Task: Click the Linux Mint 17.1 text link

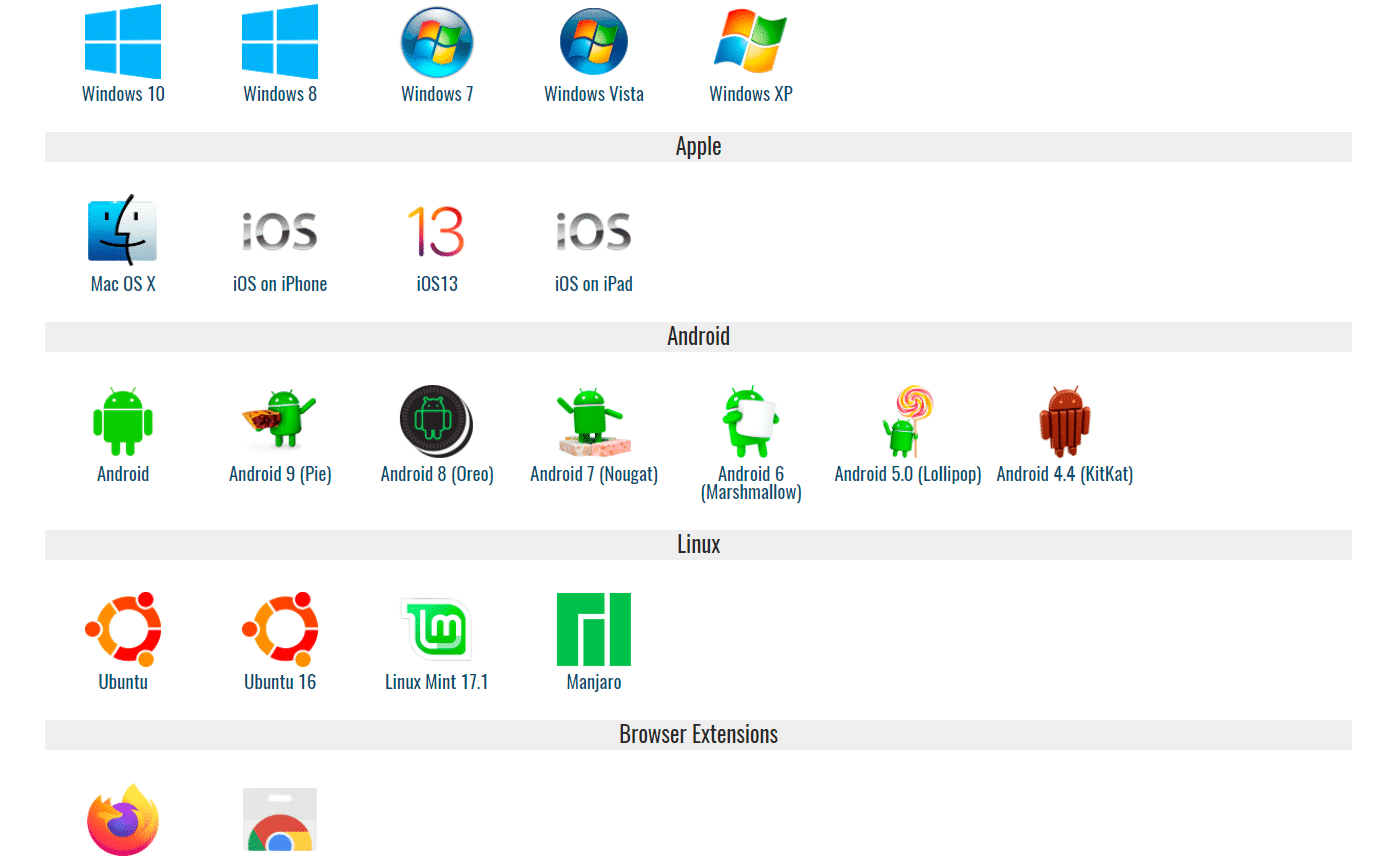Action: pos(437,682)
